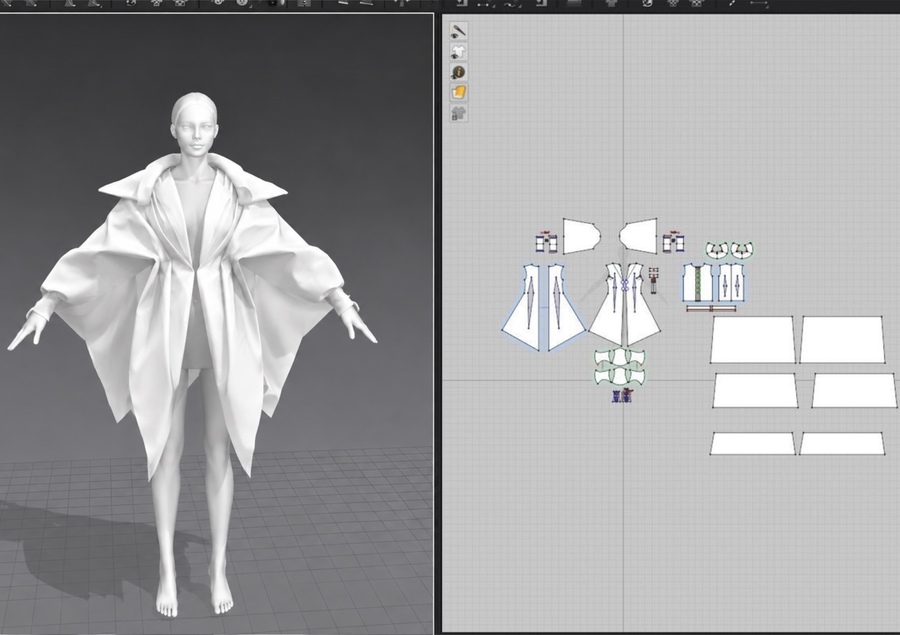Select the bottom-right narrow trapezoid pattern
900x635 pixels.
coord(841,443)
